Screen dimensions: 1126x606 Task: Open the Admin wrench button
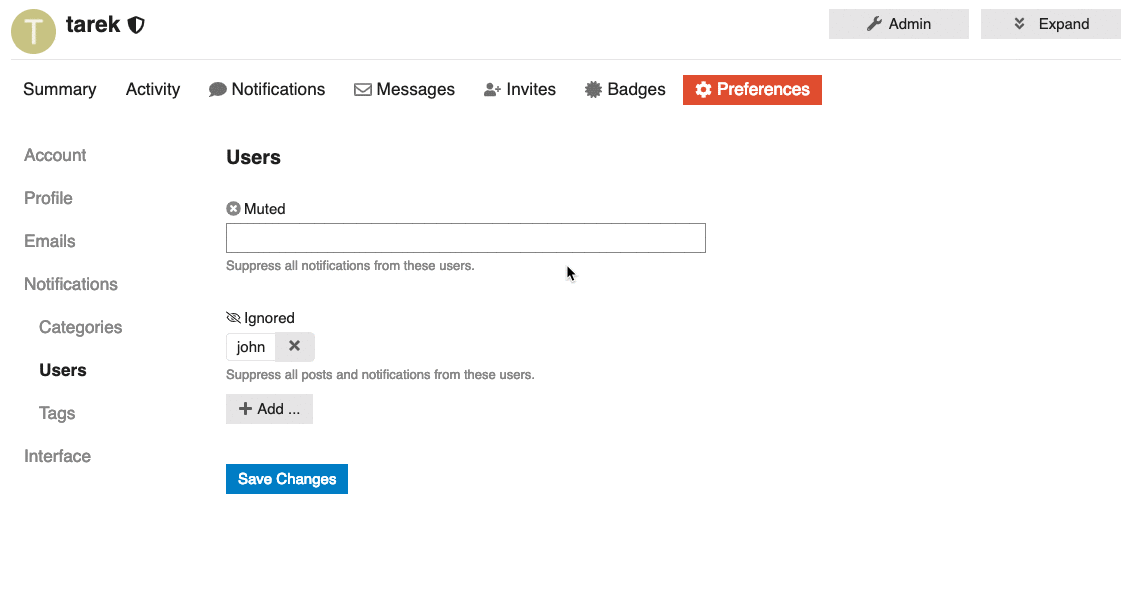898,24
